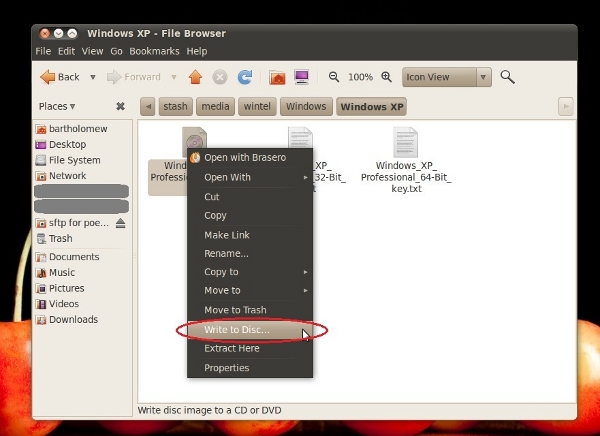Select the Windows XP path button
This screenshot has width=600, height=436.
[x=372, y=106]
